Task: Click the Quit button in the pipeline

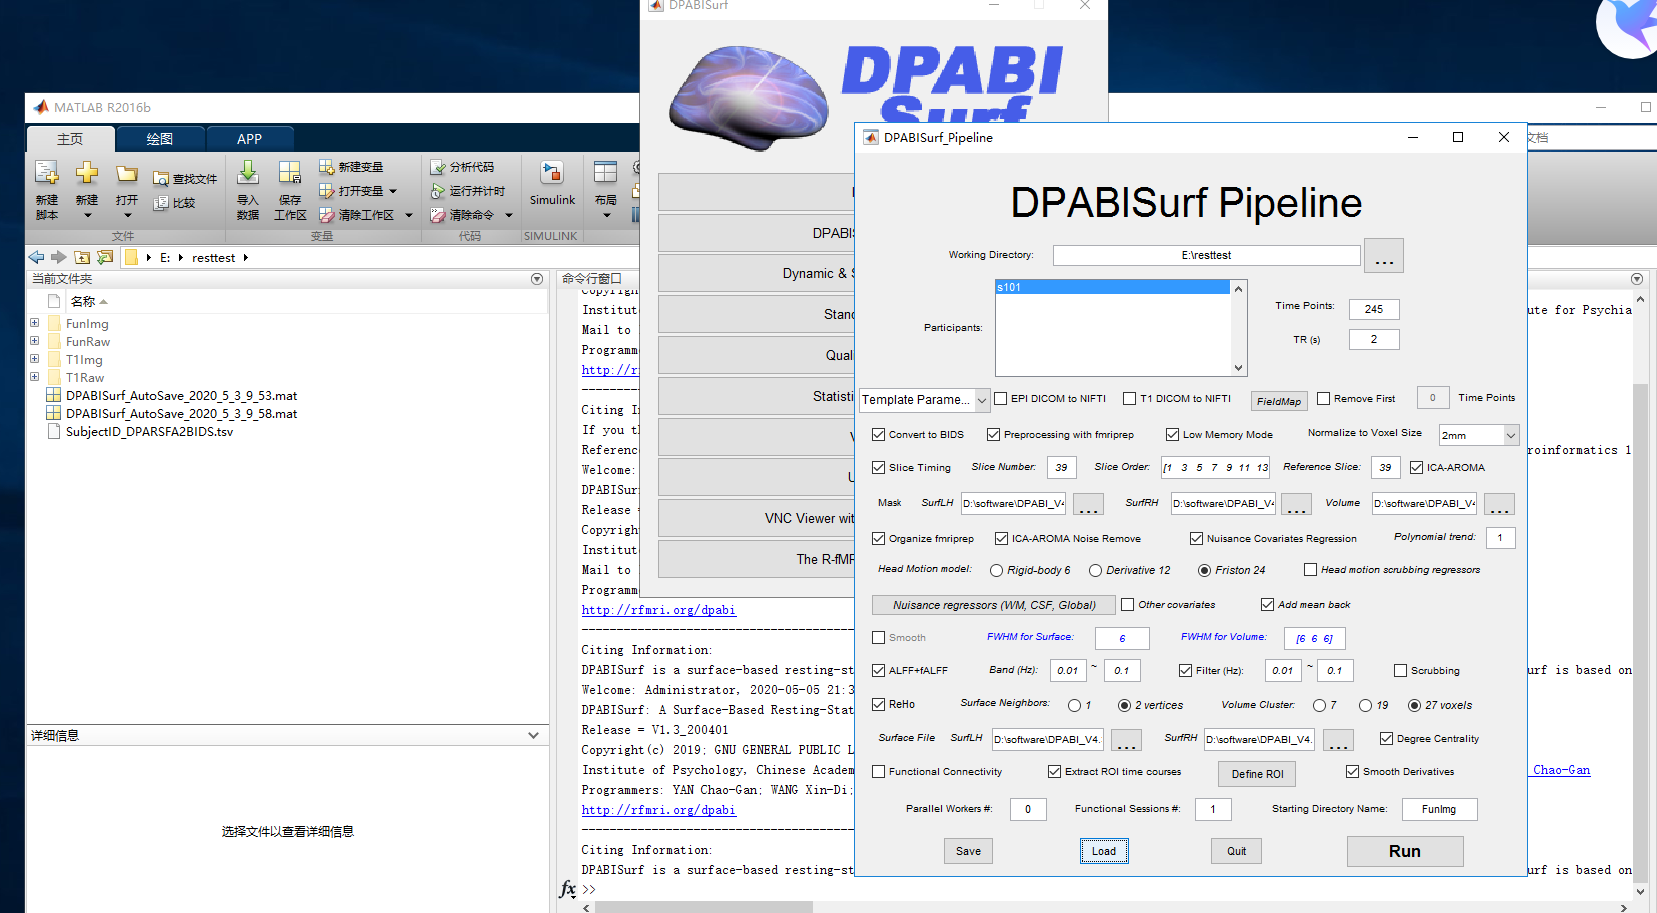Action: click(1237, 851)
